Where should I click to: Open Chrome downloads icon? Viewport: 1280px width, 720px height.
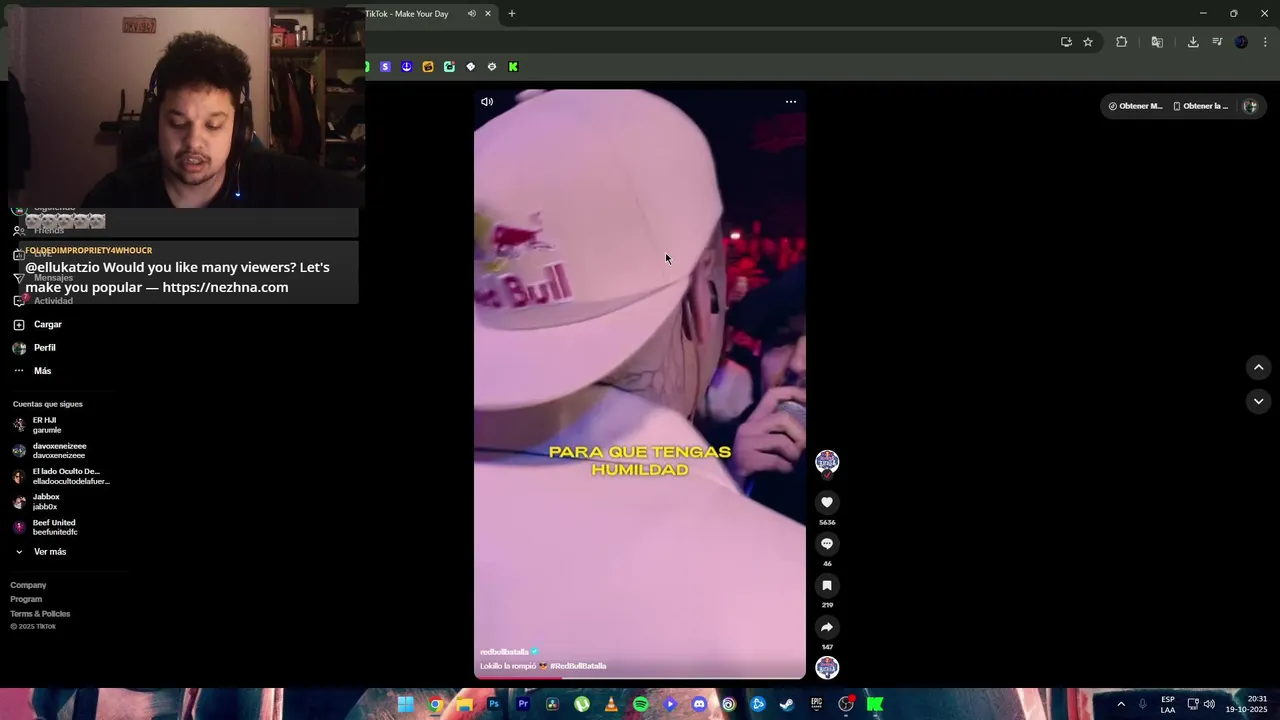coord(1193,42)
